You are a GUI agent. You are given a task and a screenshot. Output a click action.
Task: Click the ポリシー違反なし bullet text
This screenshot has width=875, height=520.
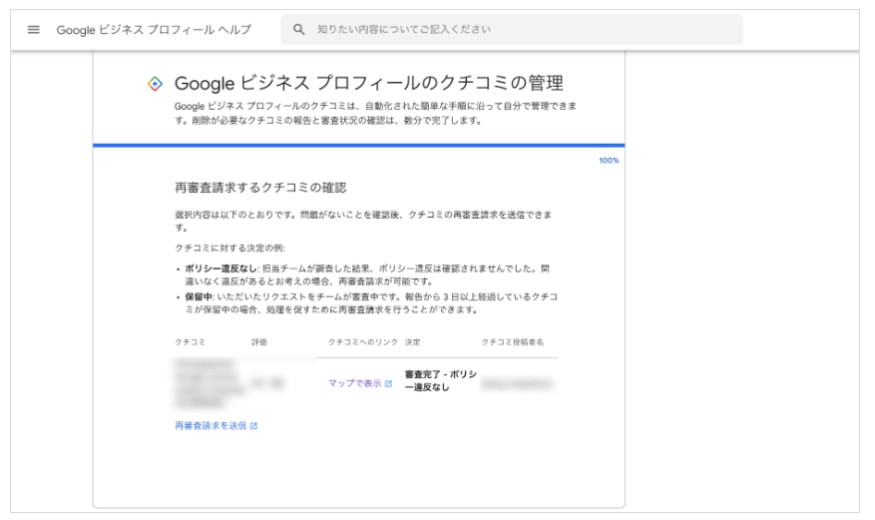[367, 275]
